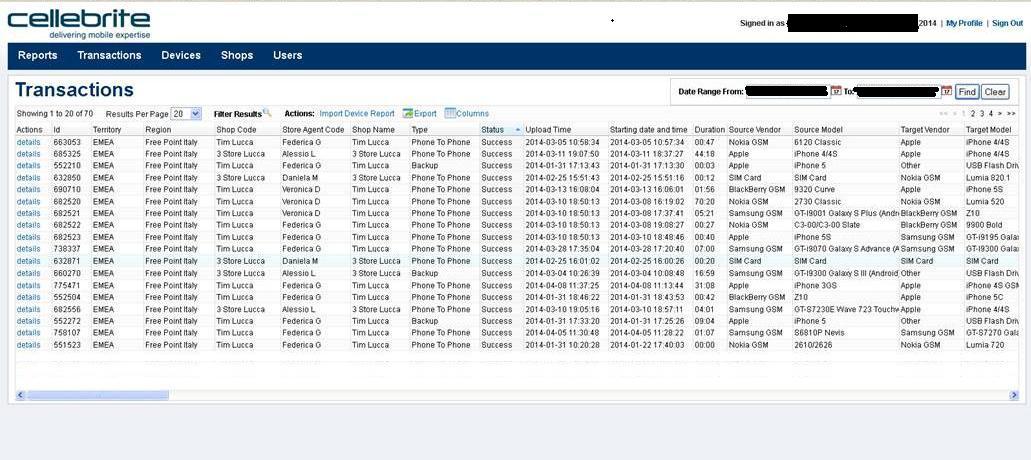Open details for transaction 663053
The image size is (1031, 460).
pyautogui.click(x=28, y=142)
